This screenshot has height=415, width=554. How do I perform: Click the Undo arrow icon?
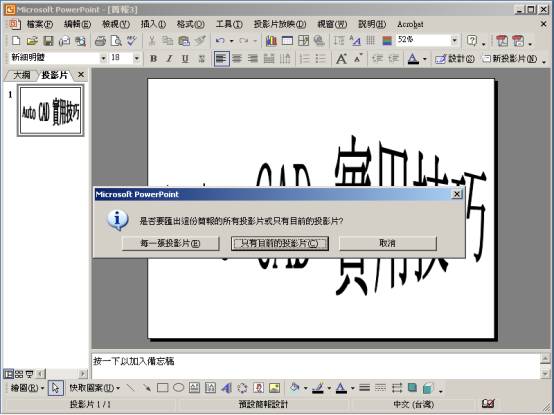220,41
